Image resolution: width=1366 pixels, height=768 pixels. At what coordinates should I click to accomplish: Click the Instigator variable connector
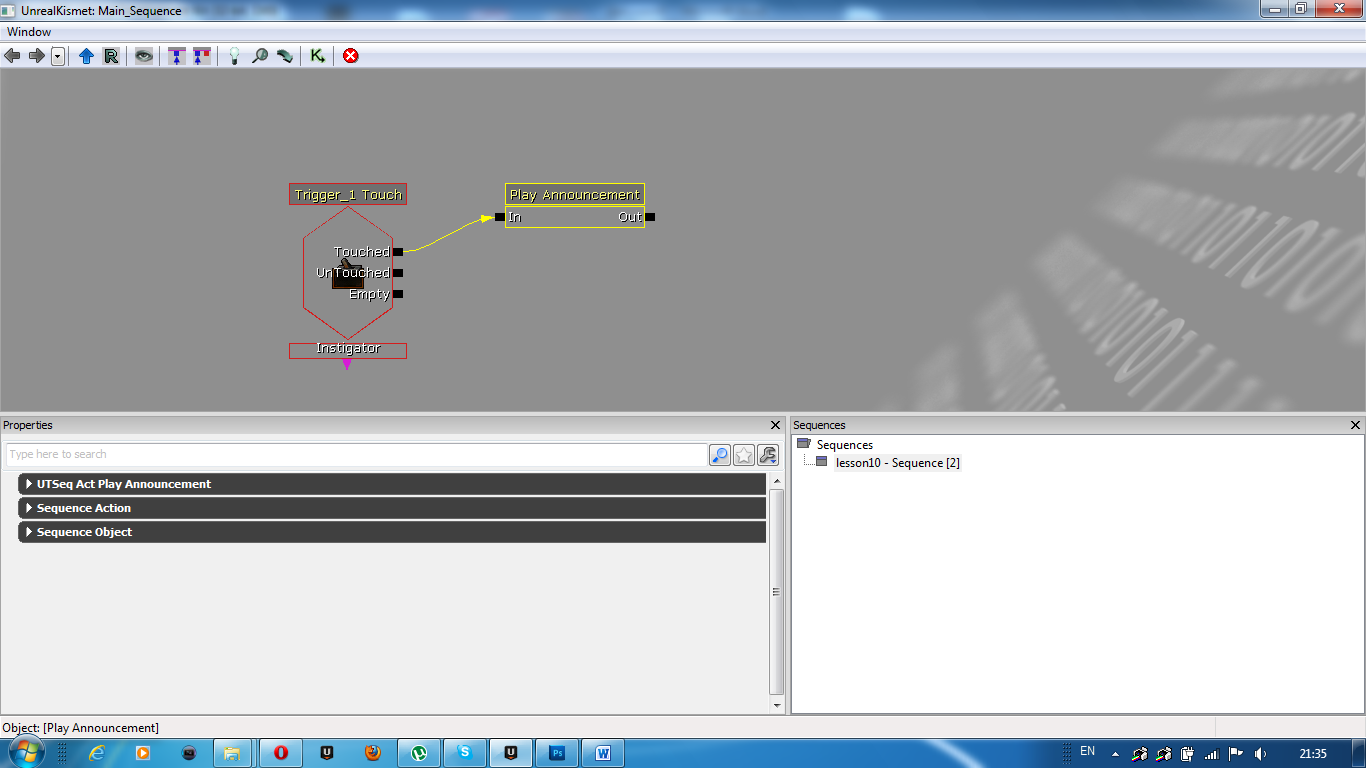point(347,364)
